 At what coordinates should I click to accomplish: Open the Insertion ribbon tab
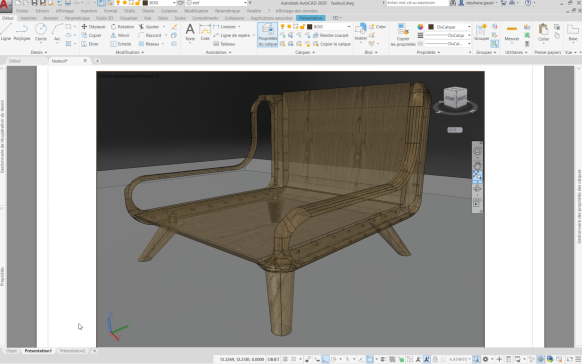click(29, 18)
